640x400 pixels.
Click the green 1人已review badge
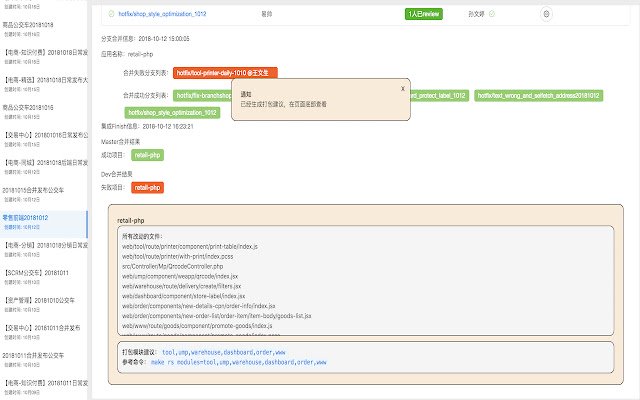424,14
